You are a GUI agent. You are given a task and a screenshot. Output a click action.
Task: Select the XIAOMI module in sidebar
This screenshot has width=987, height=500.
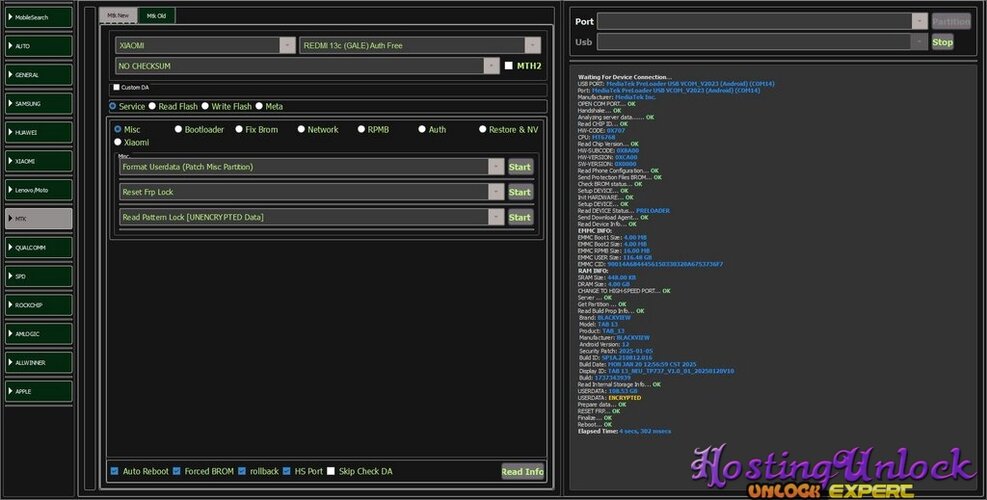tap(38, 161)
